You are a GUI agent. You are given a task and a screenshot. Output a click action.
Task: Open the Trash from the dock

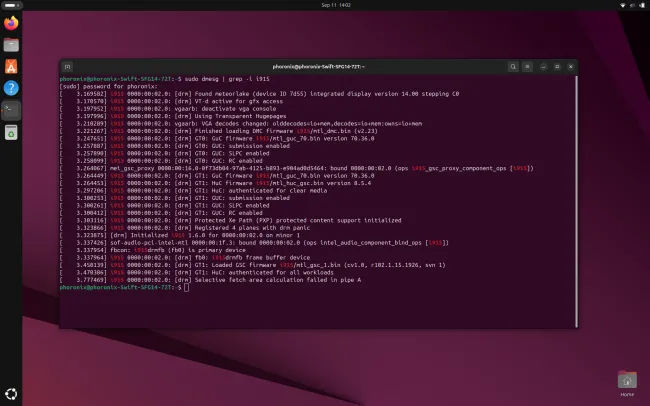(x=11, y=132)
